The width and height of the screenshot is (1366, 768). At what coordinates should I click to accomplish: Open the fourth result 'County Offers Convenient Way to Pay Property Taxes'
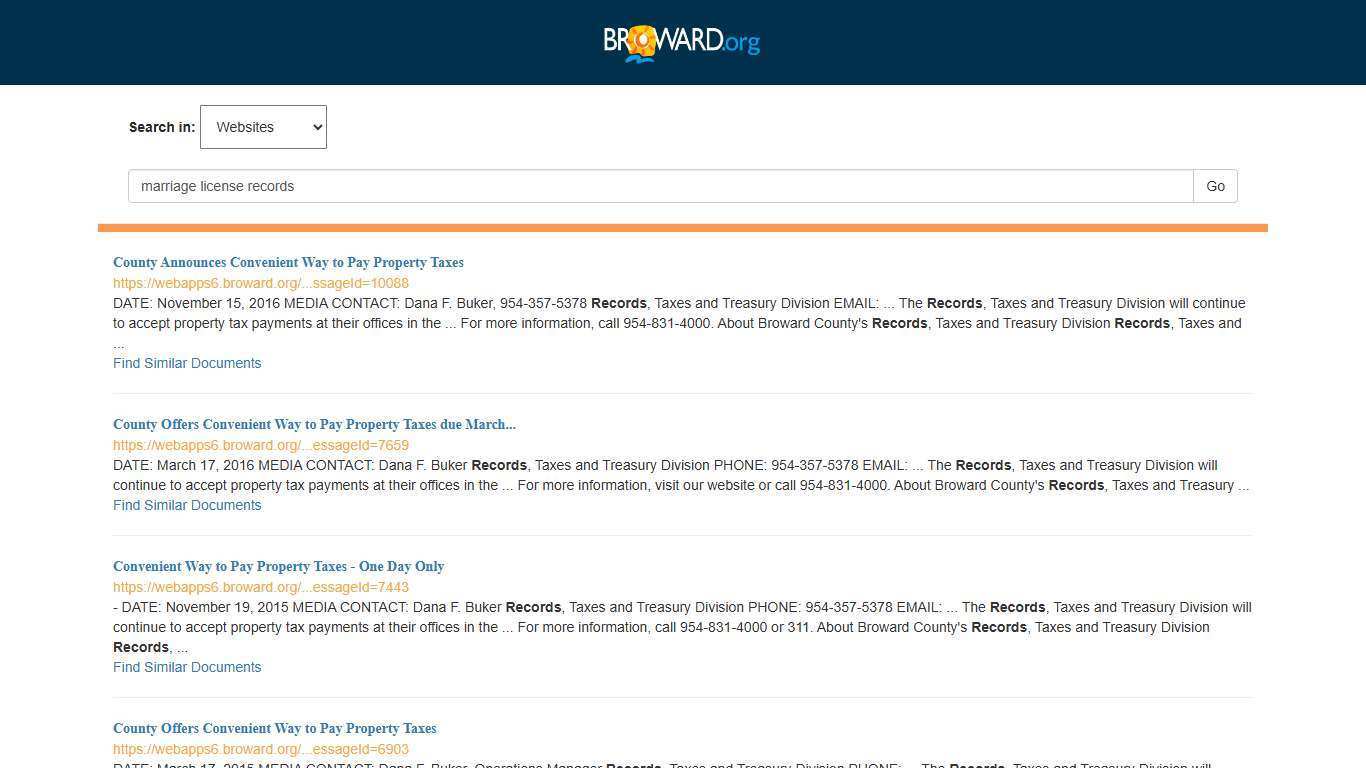click(x=274, y=728)
